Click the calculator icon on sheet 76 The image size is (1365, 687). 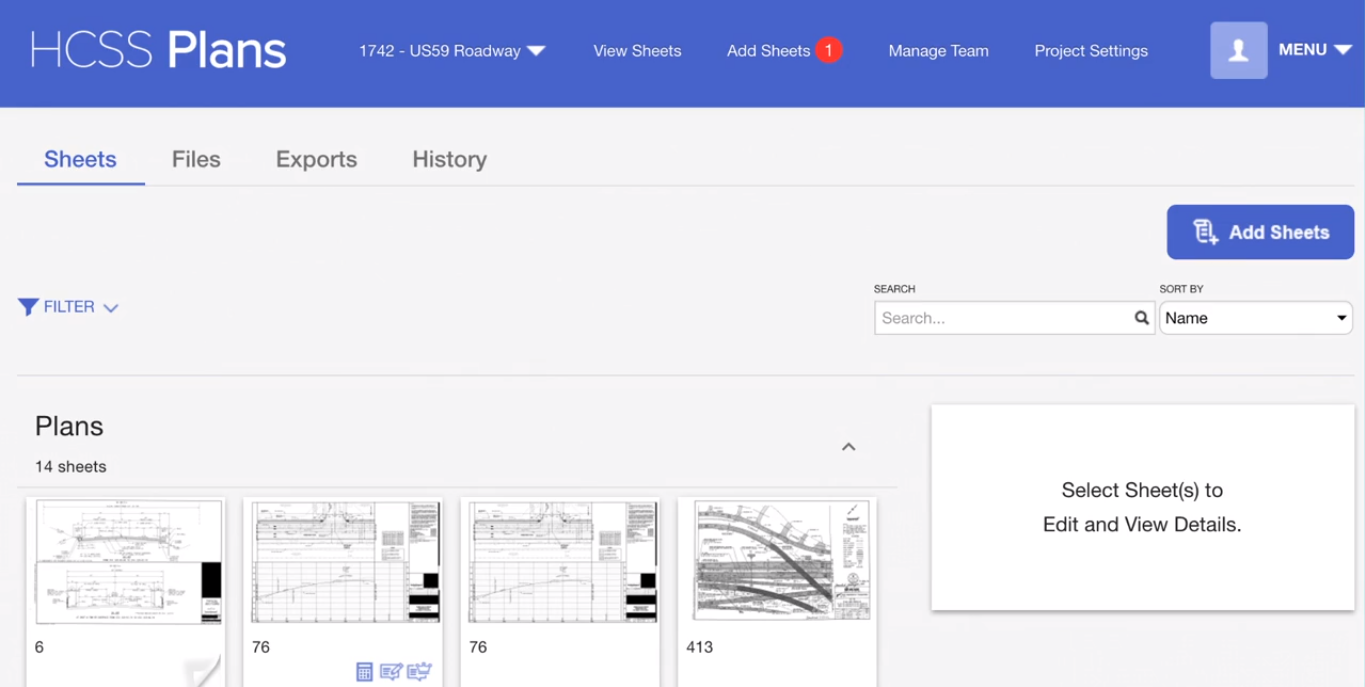tap(364, 672)
